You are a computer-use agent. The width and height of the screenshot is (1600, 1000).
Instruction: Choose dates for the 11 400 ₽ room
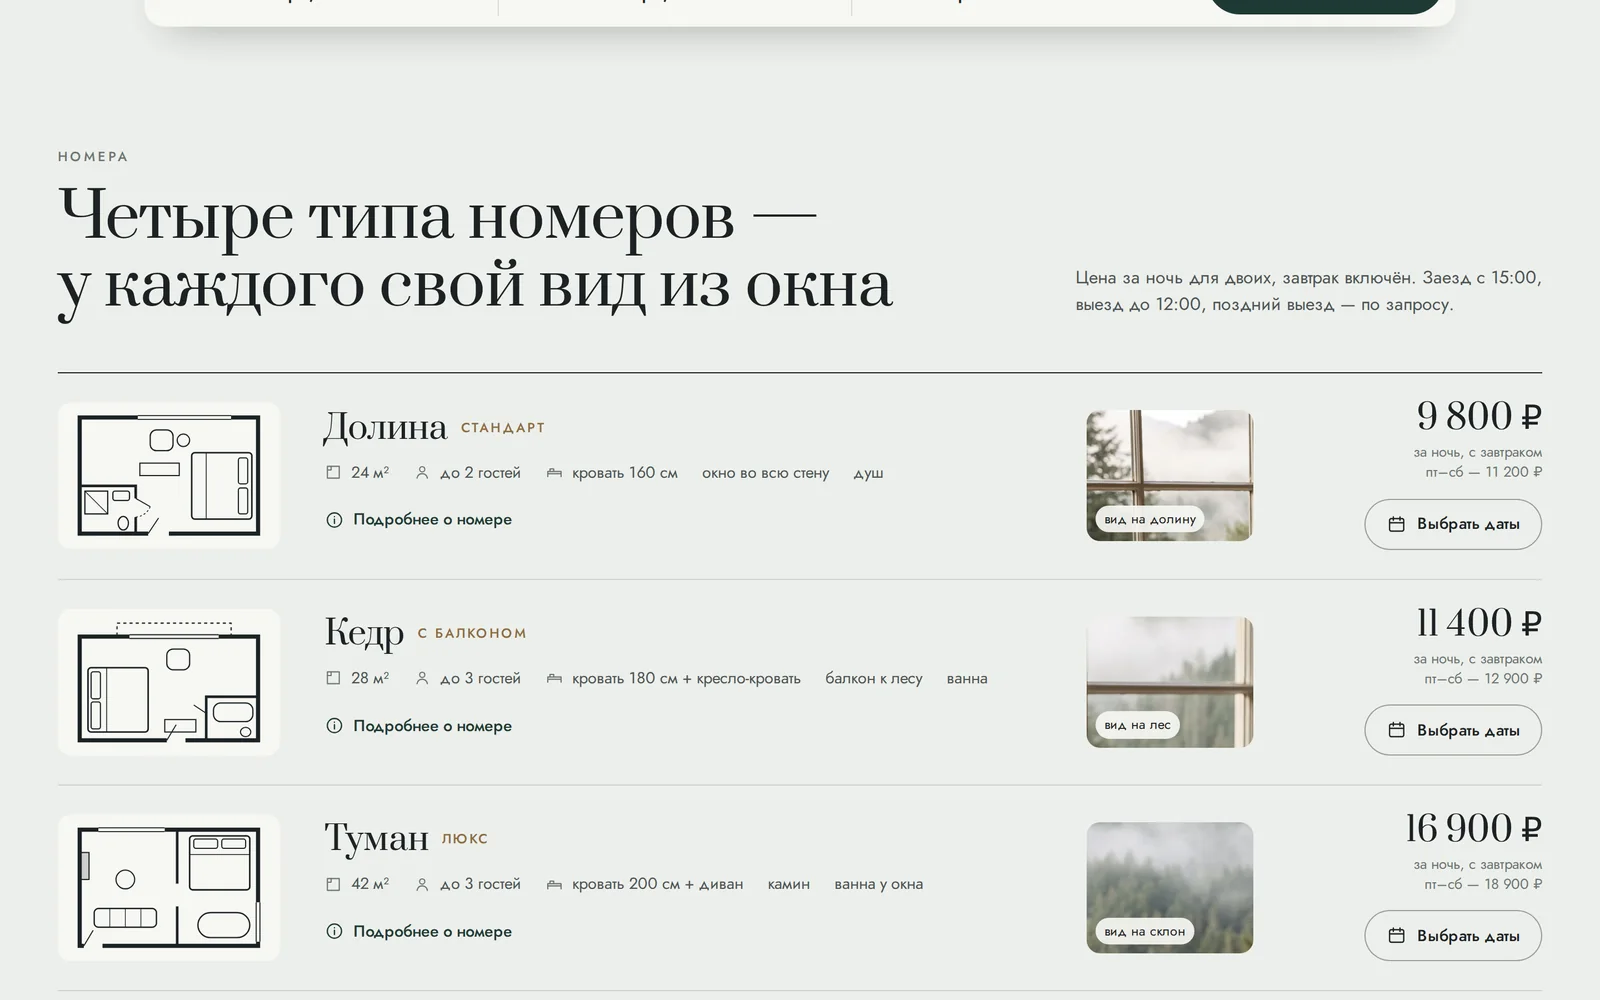(x=1453, y=730)
